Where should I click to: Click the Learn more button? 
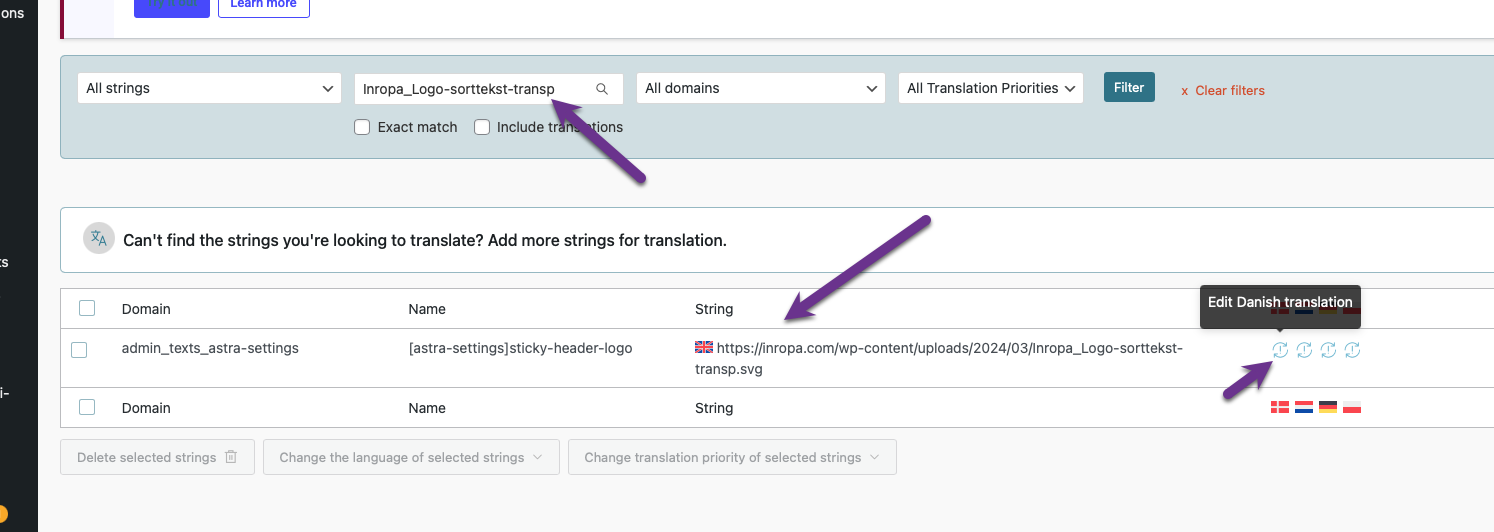pos(263,5)
